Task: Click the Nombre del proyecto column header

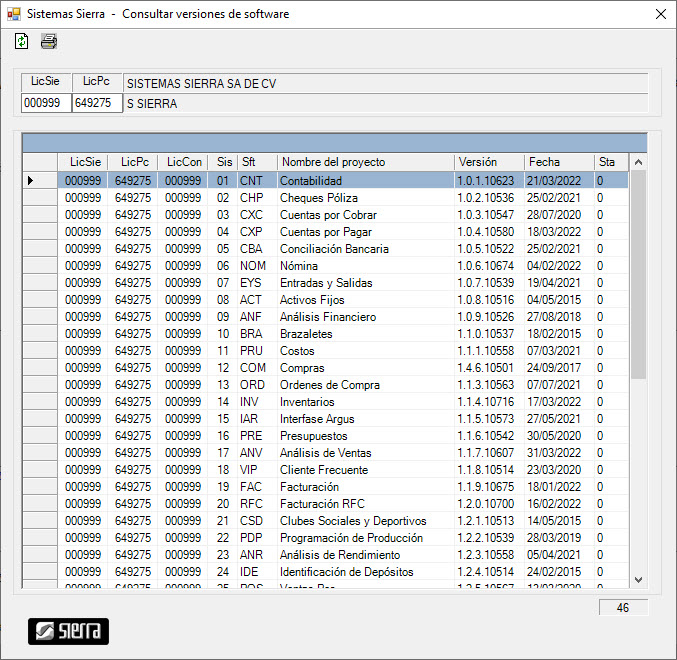Action: tap(365, 162)
